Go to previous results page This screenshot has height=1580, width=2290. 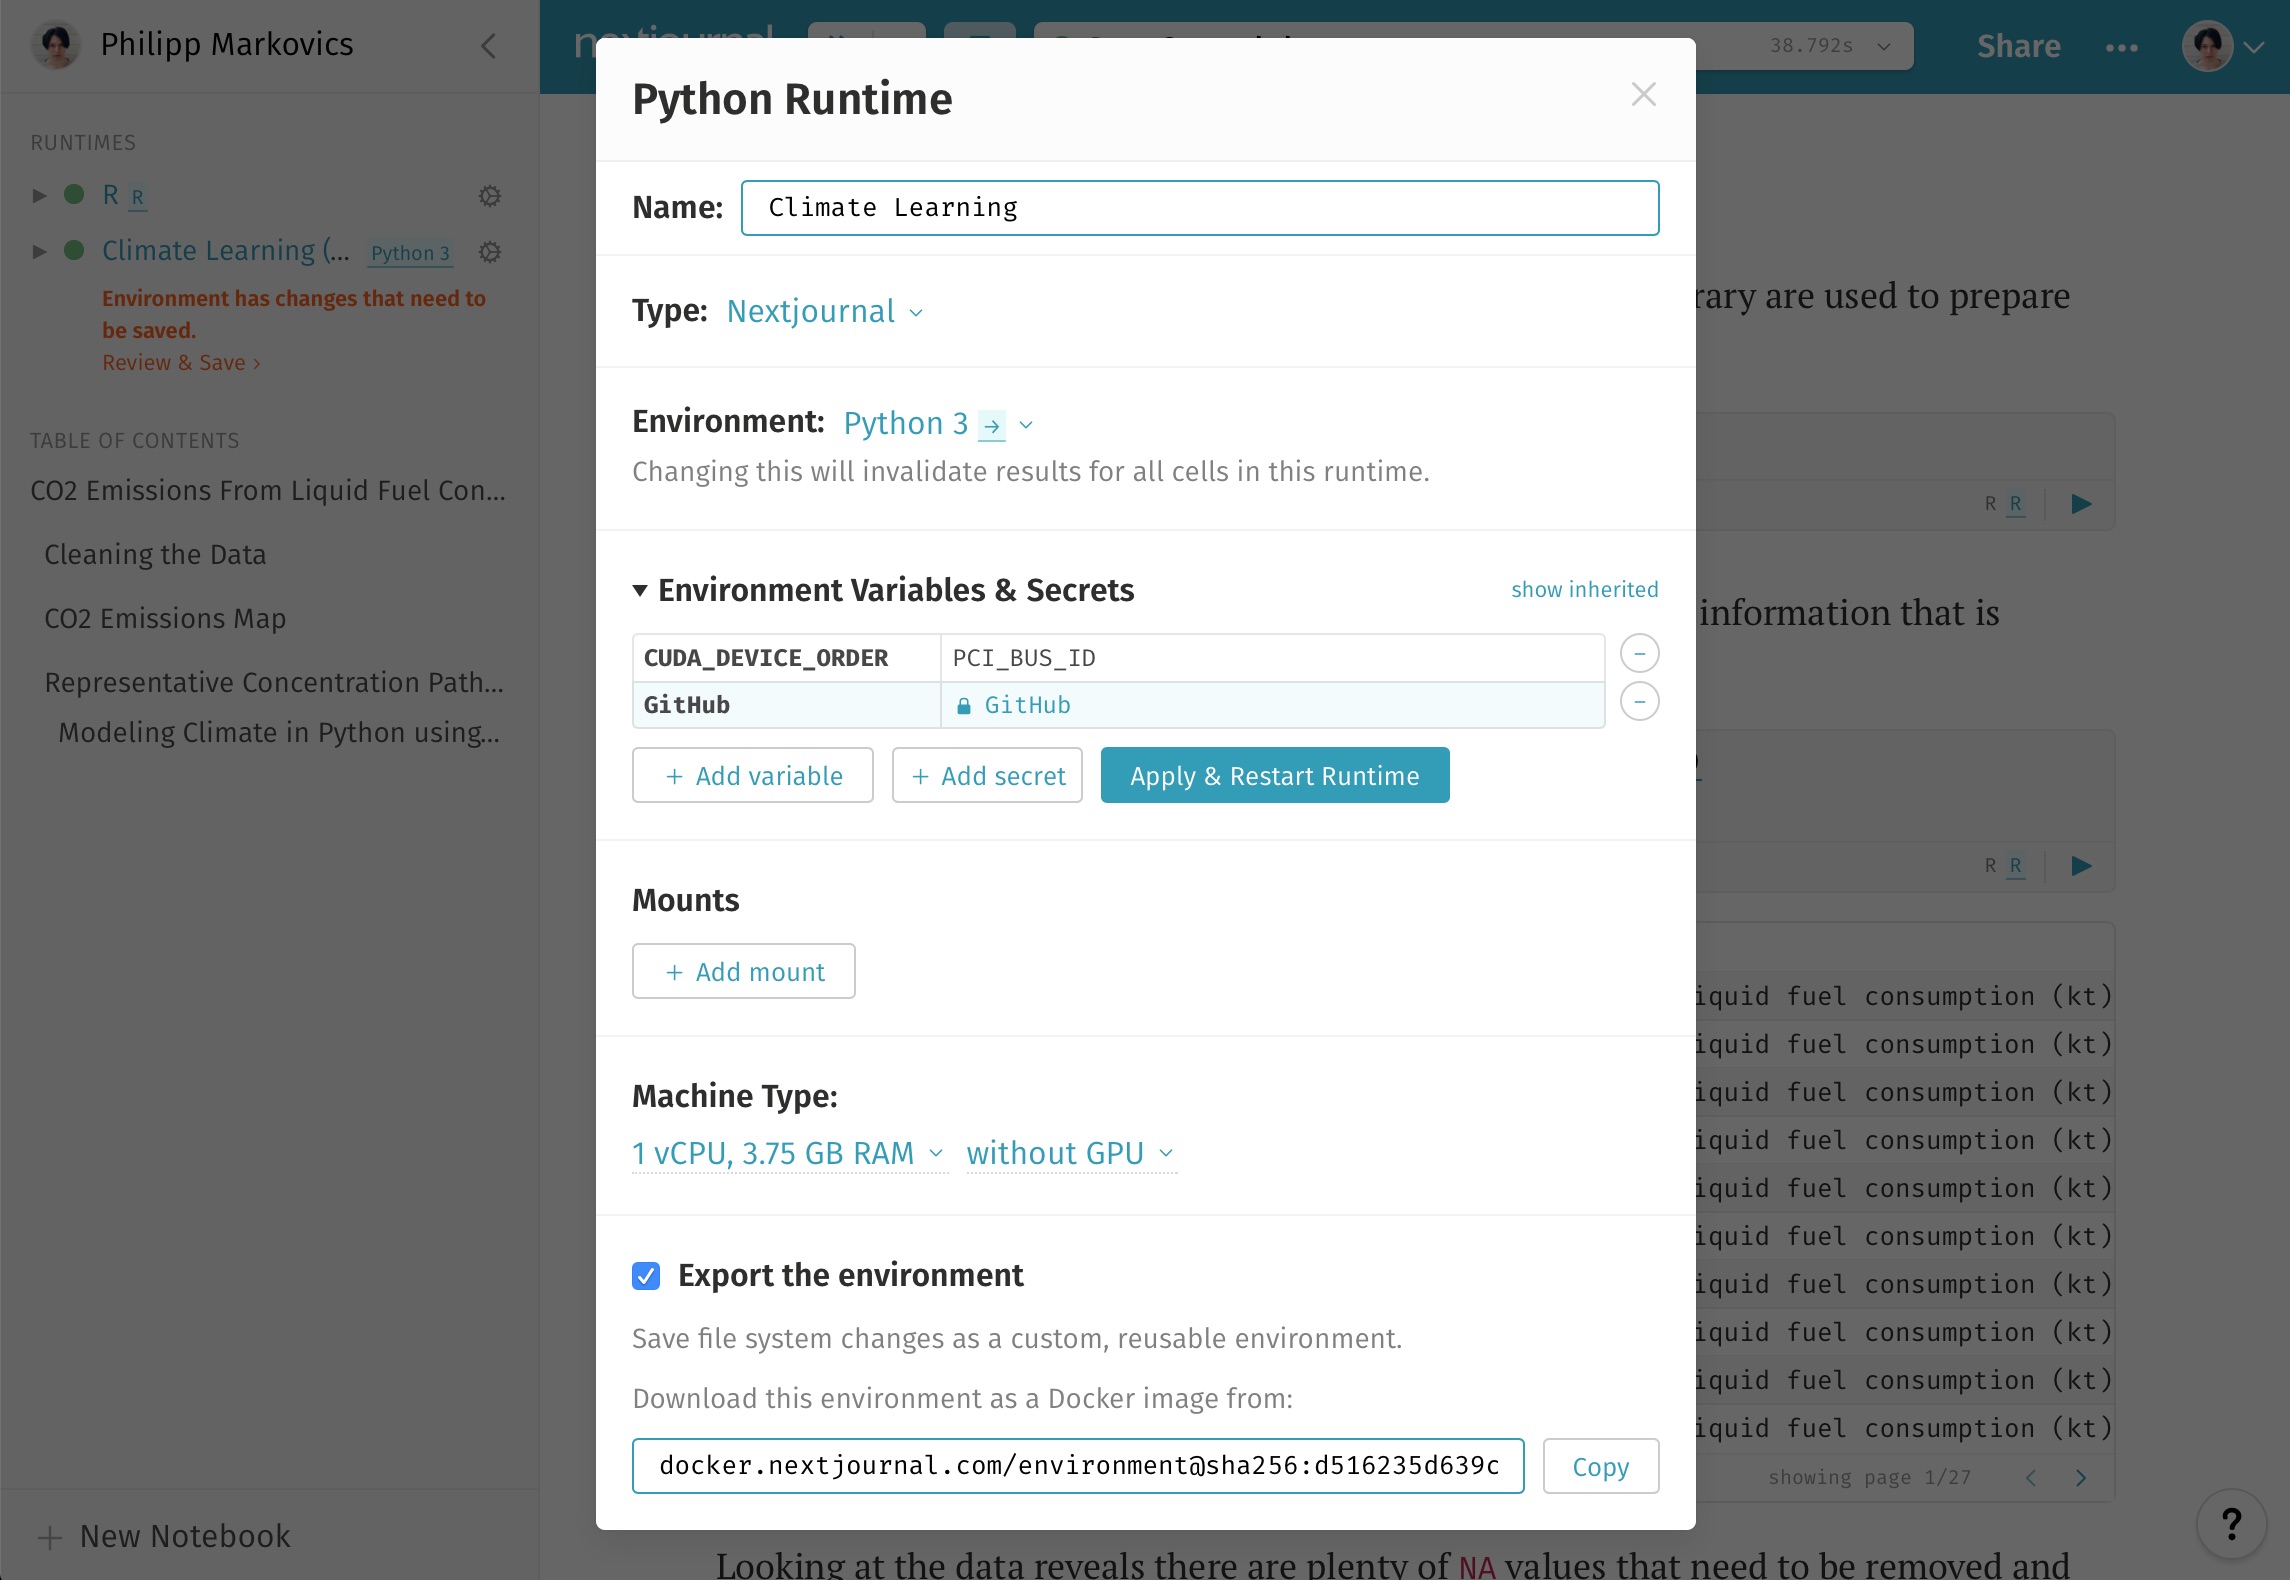click(x=2031, y=1478)
